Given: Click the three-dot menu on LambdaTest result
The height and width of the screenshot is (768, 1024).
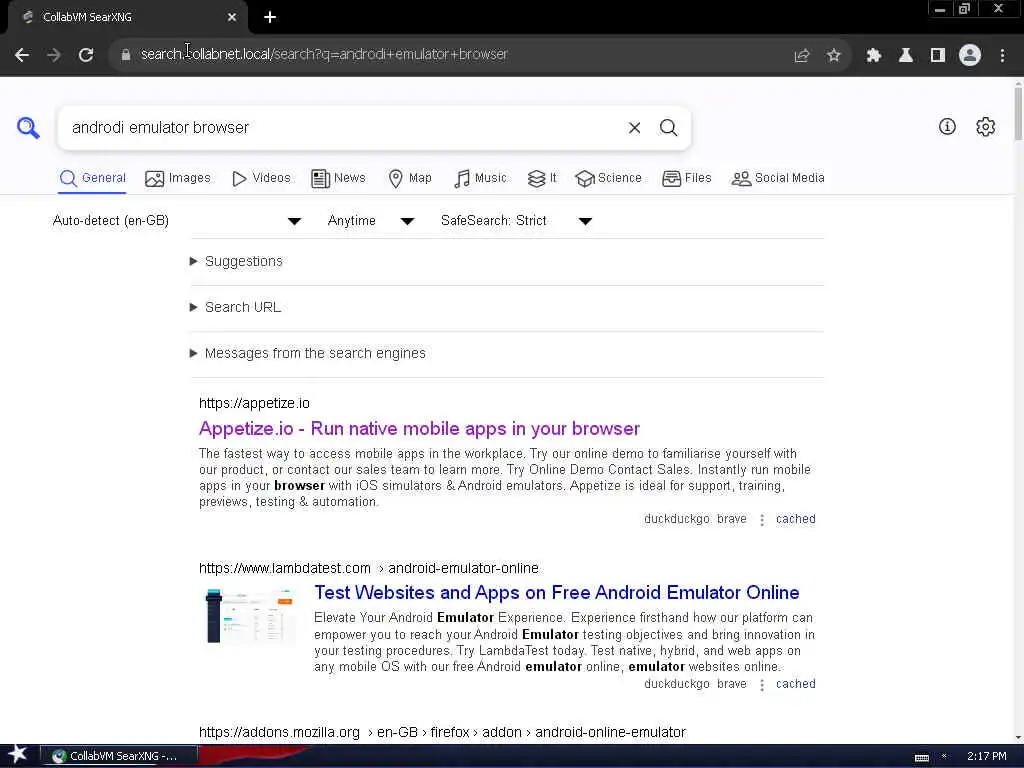Looking at the screenshot, I should (761, 684).
